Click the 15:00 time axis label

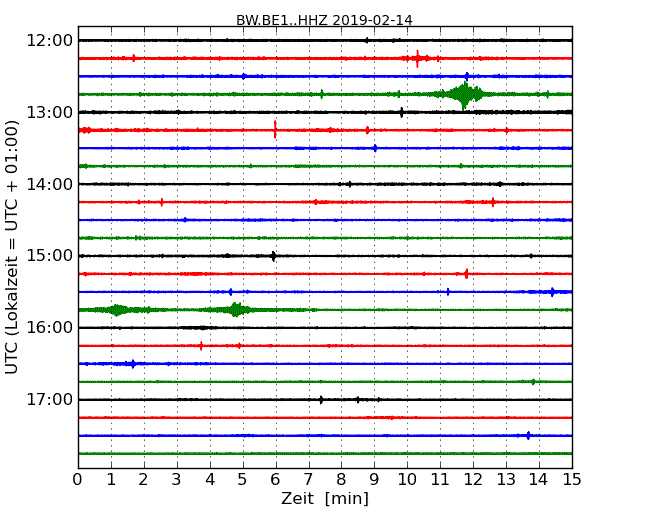tap(50, 256)
